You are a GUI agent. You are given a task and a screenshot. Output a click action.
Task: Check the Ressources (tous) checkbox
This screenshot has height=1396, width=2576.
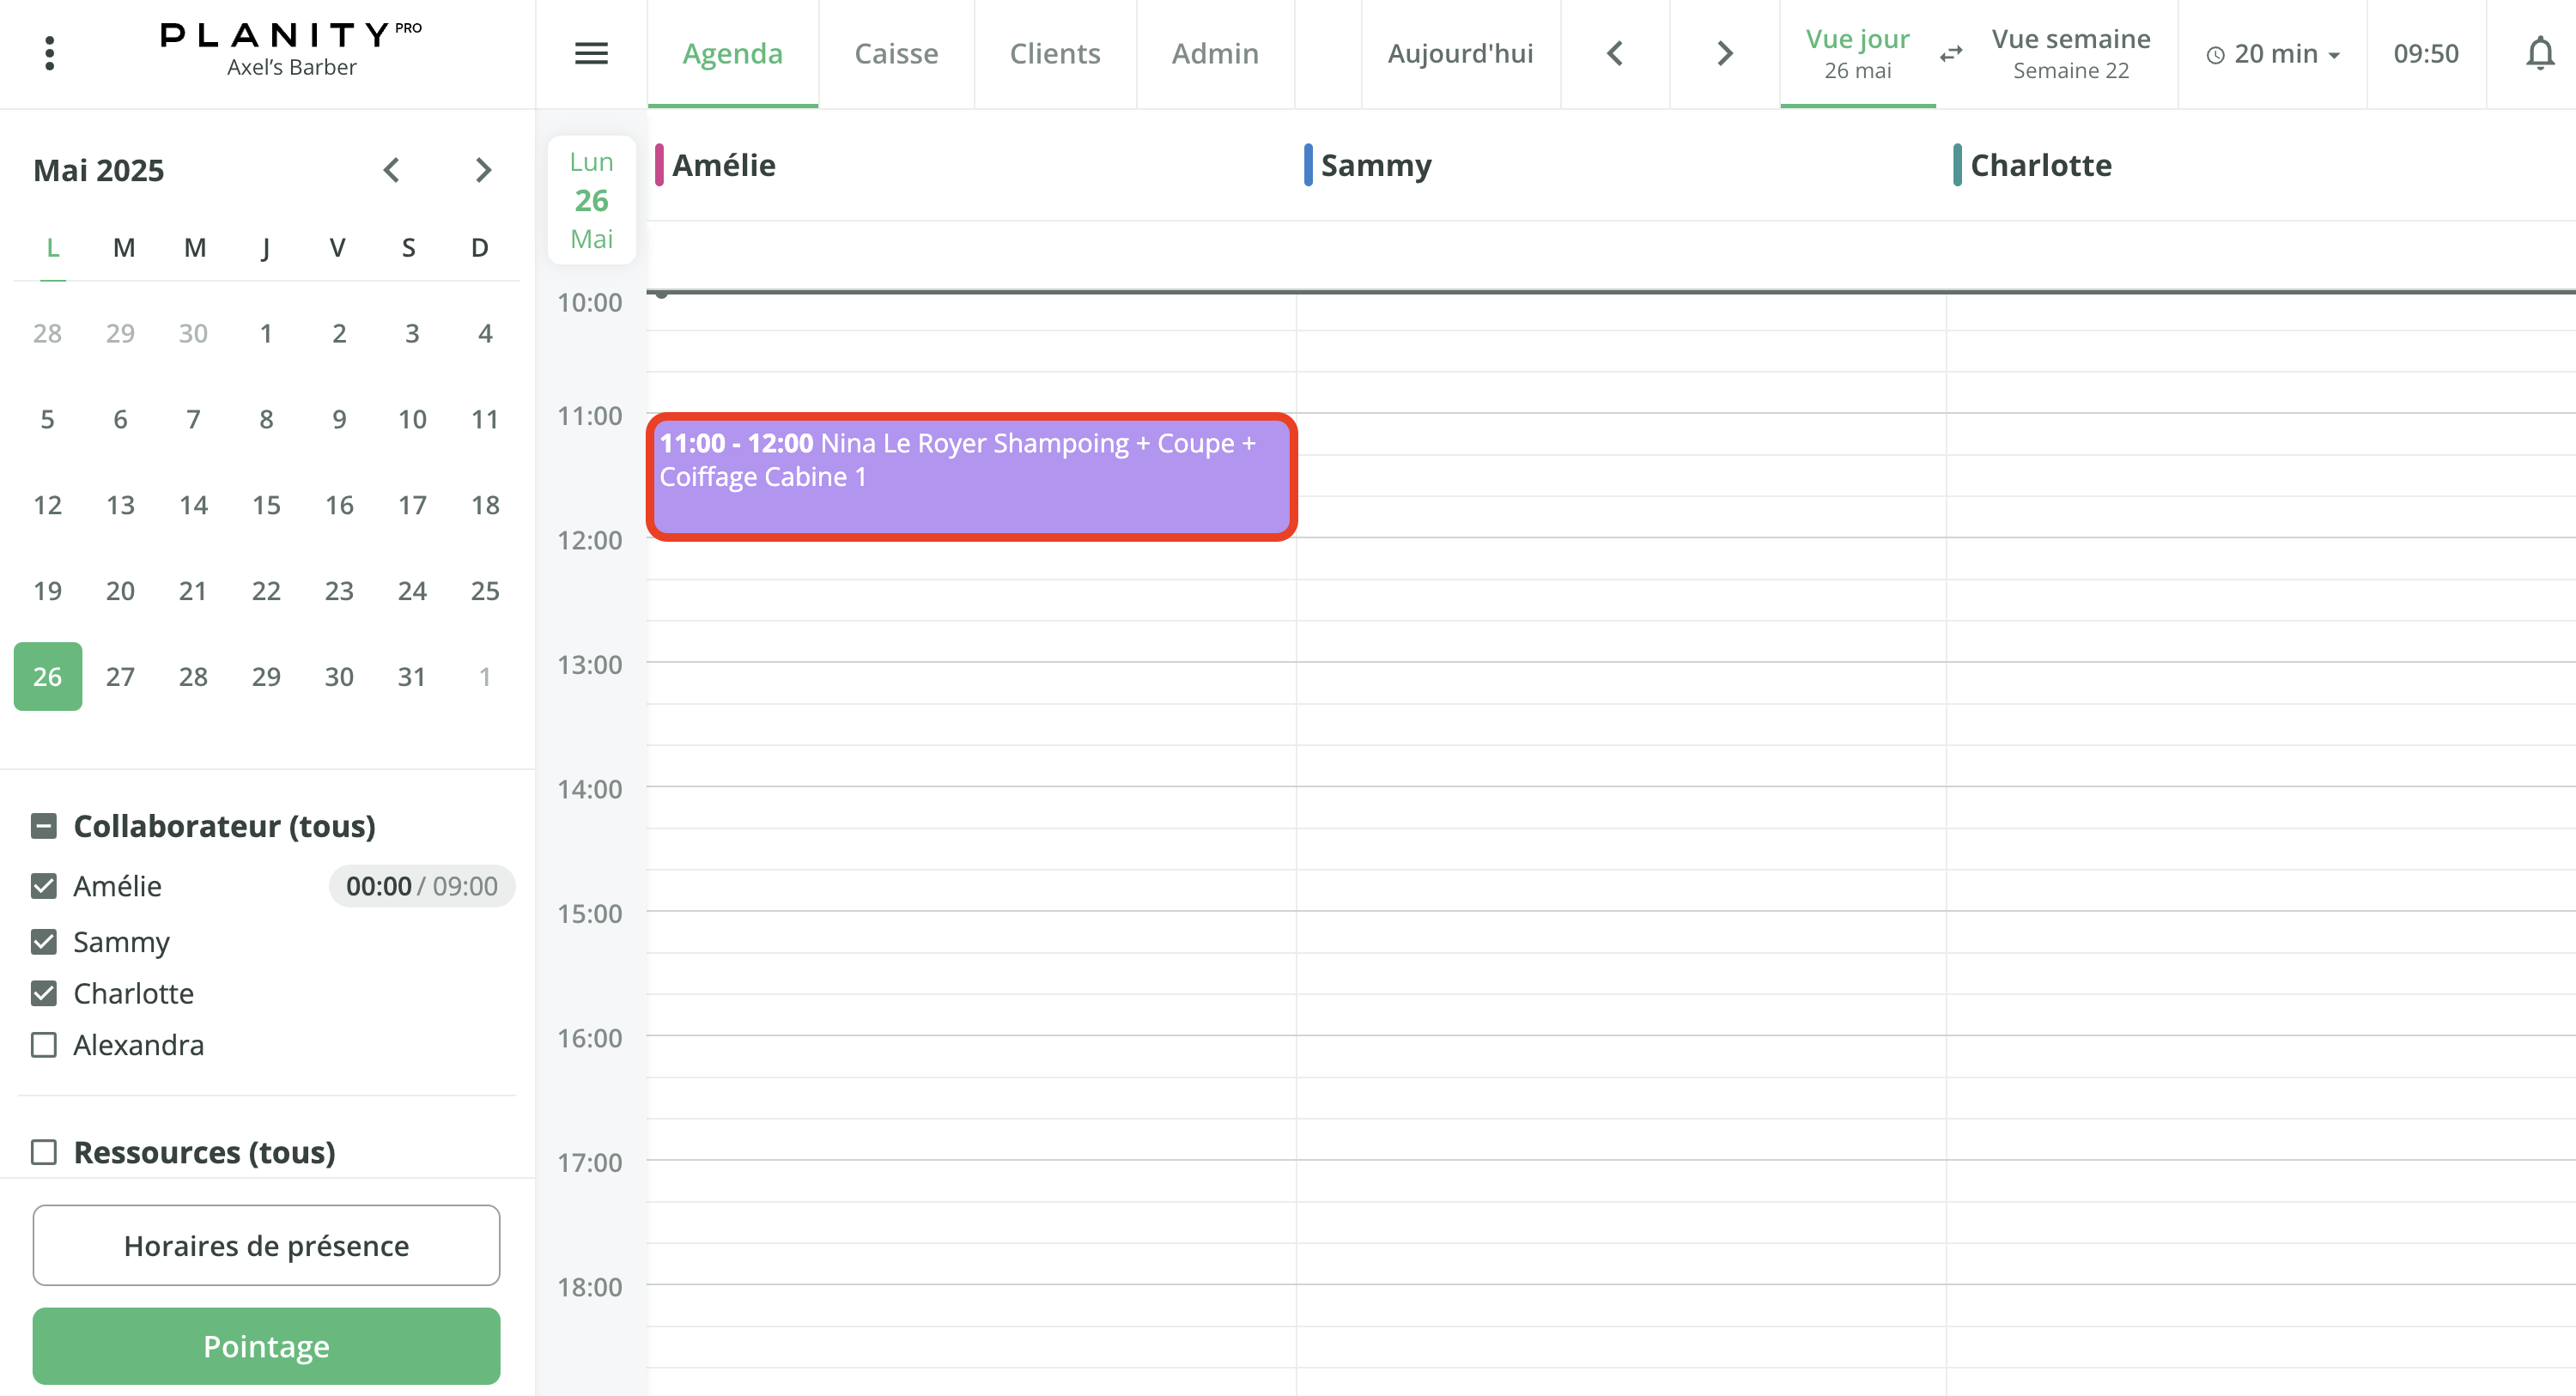click(x=43, y=1152)
